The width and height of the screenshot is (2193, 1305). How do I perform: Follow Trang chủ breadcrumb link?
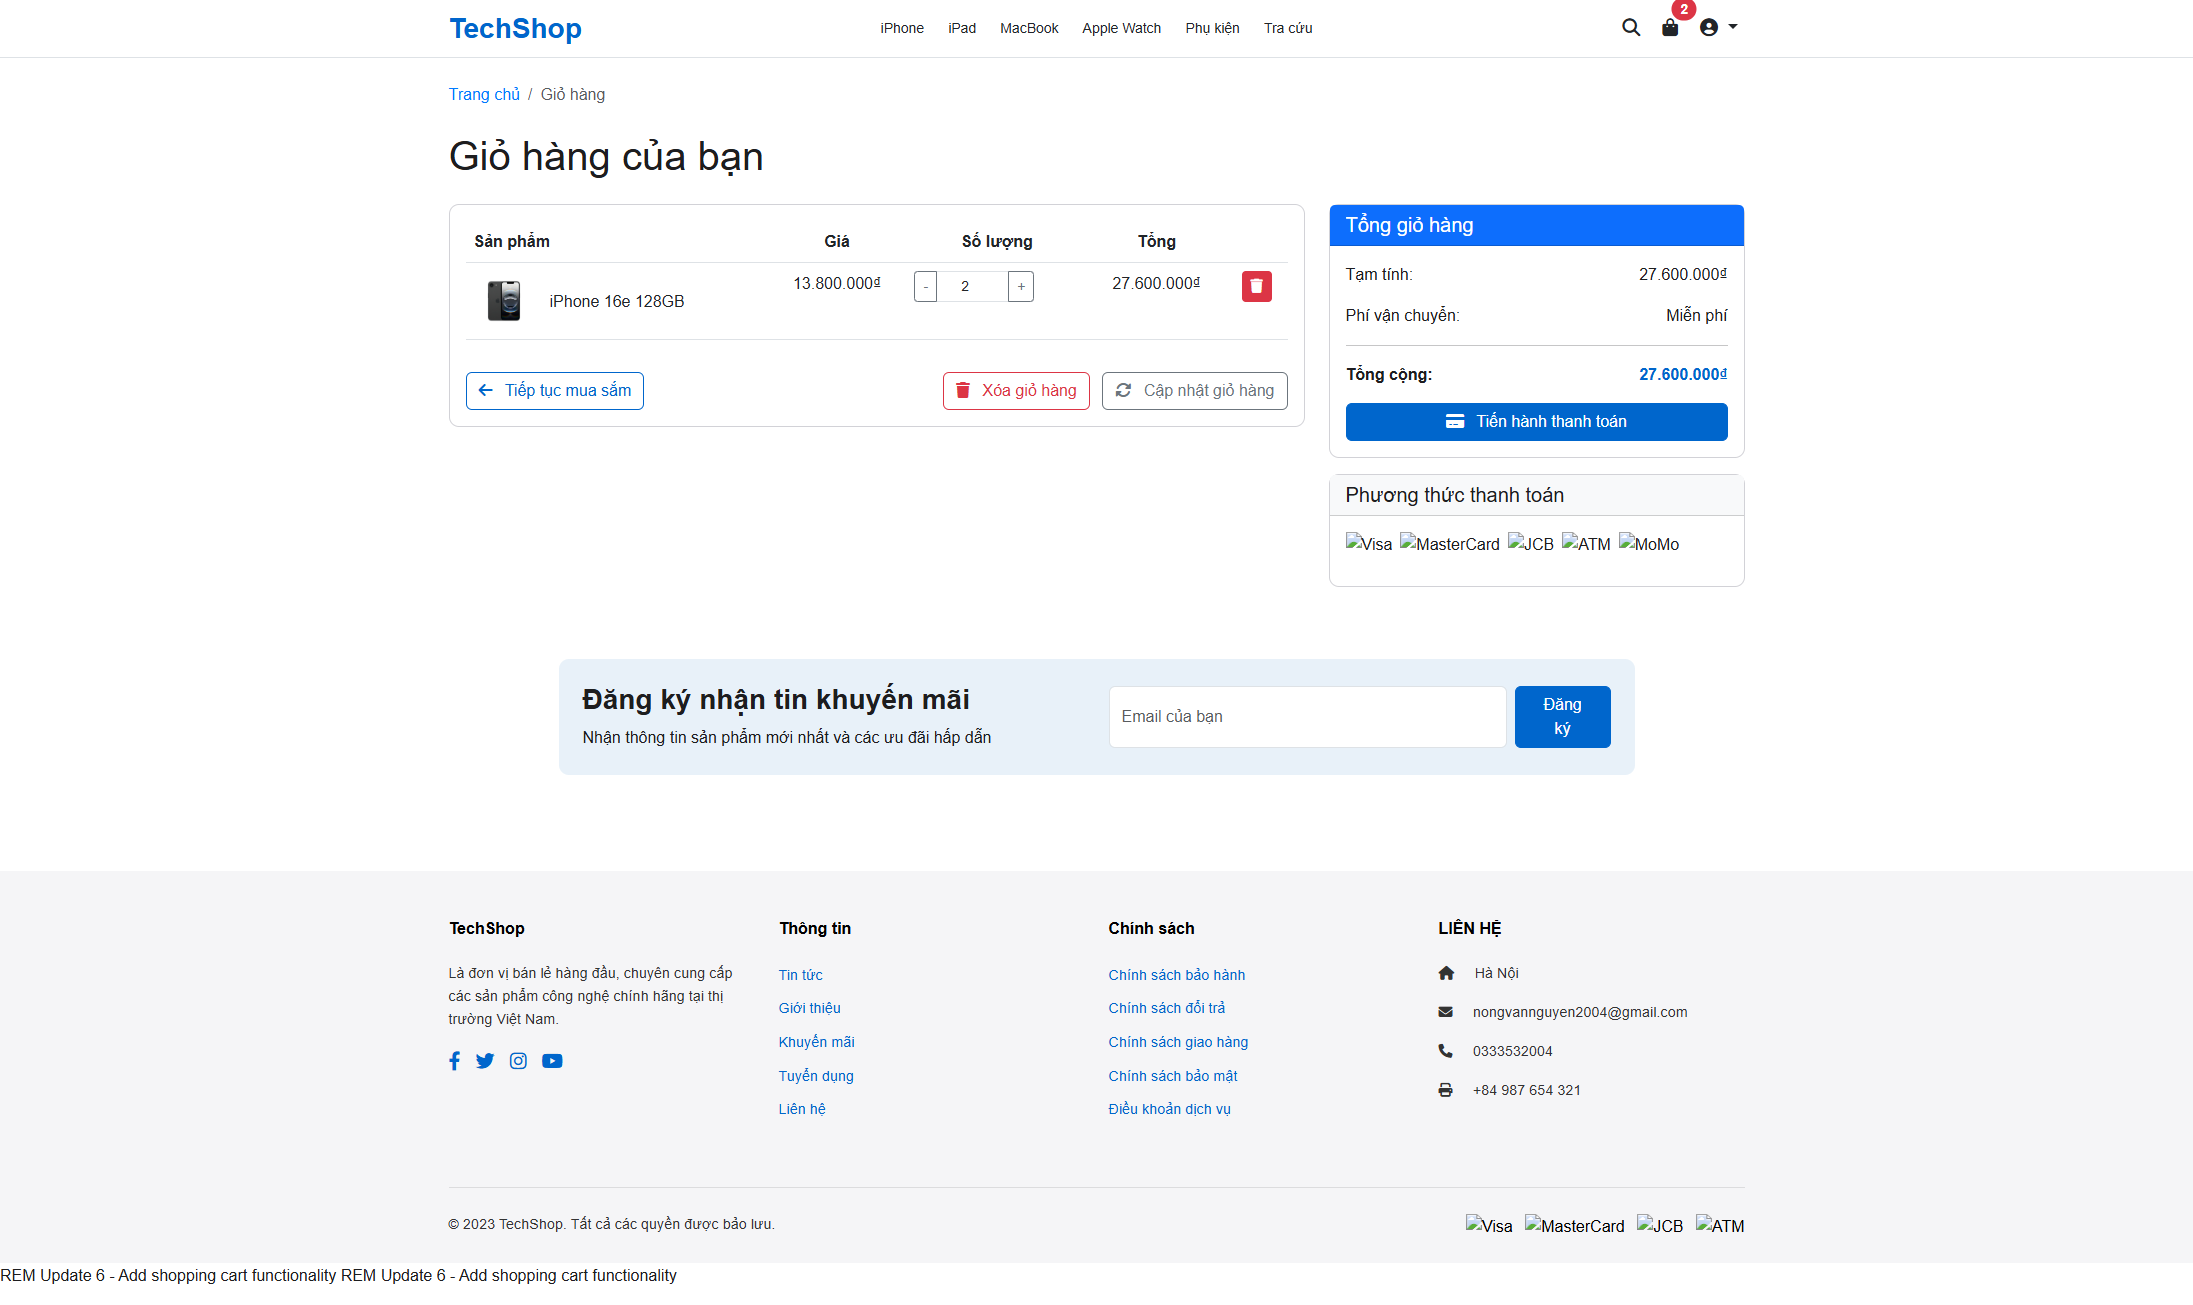pyautogui.click(x=484, y=94)
